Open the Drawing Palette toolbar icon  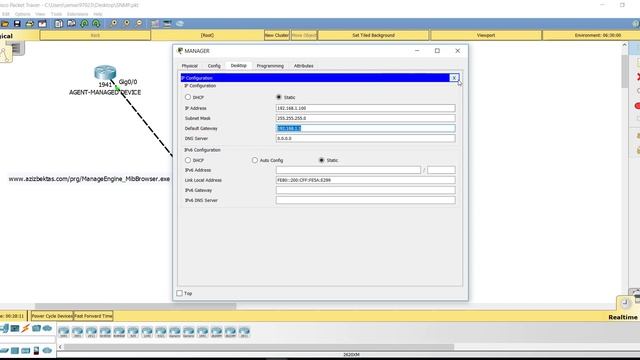[x=155, y=24]
